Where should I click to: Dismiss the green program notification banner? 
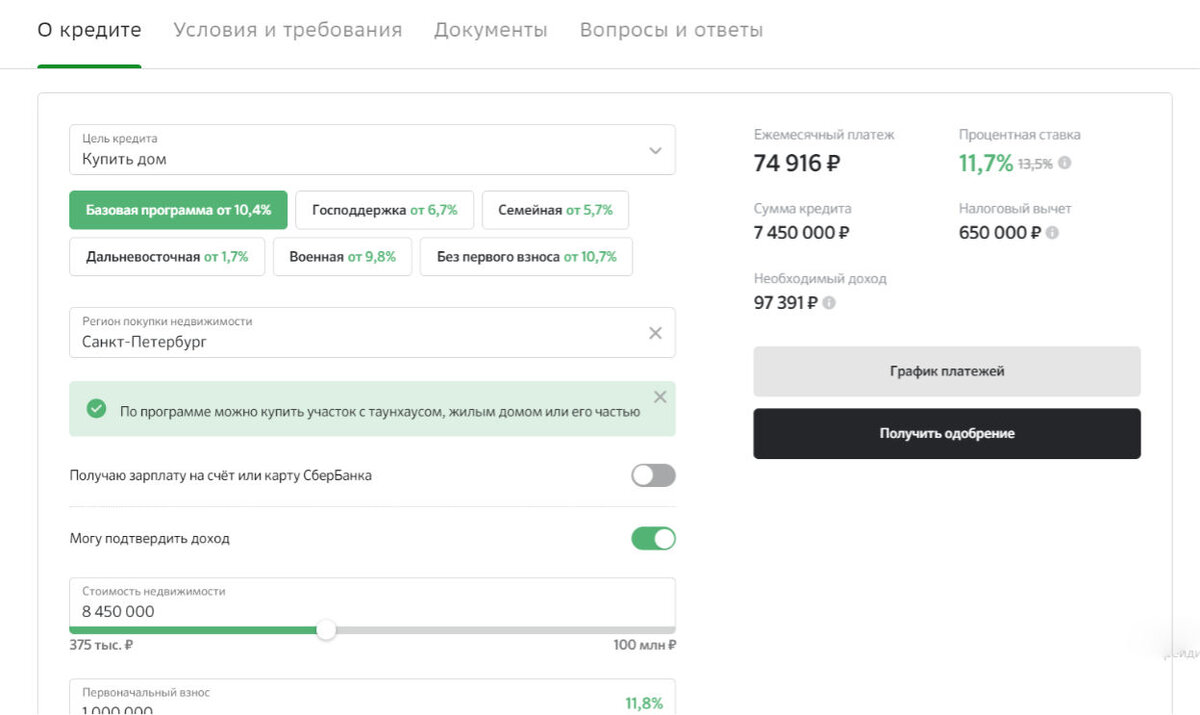click(x=660, y=396)
